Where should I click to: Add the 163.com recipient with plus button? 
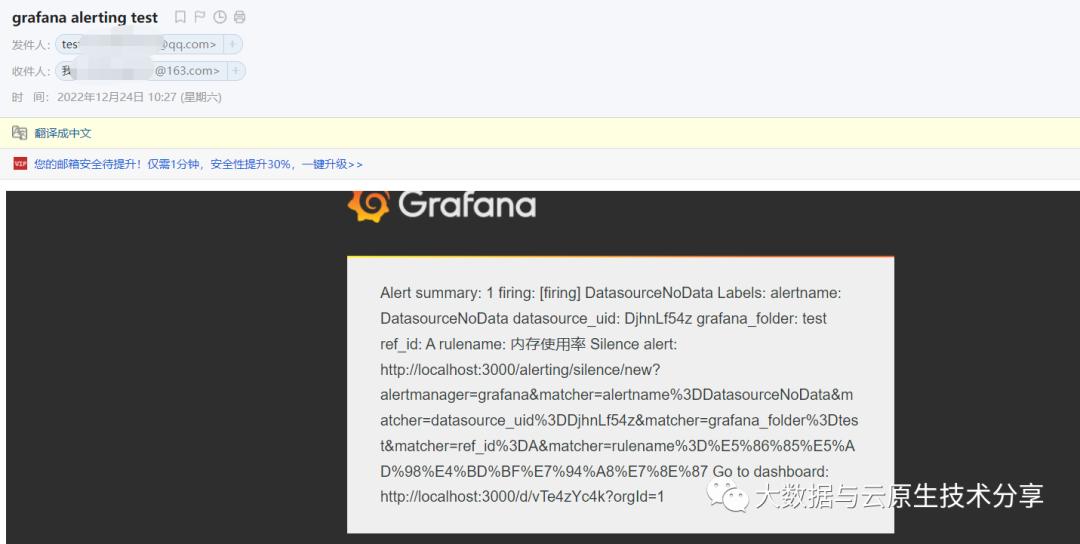point(236,71)
